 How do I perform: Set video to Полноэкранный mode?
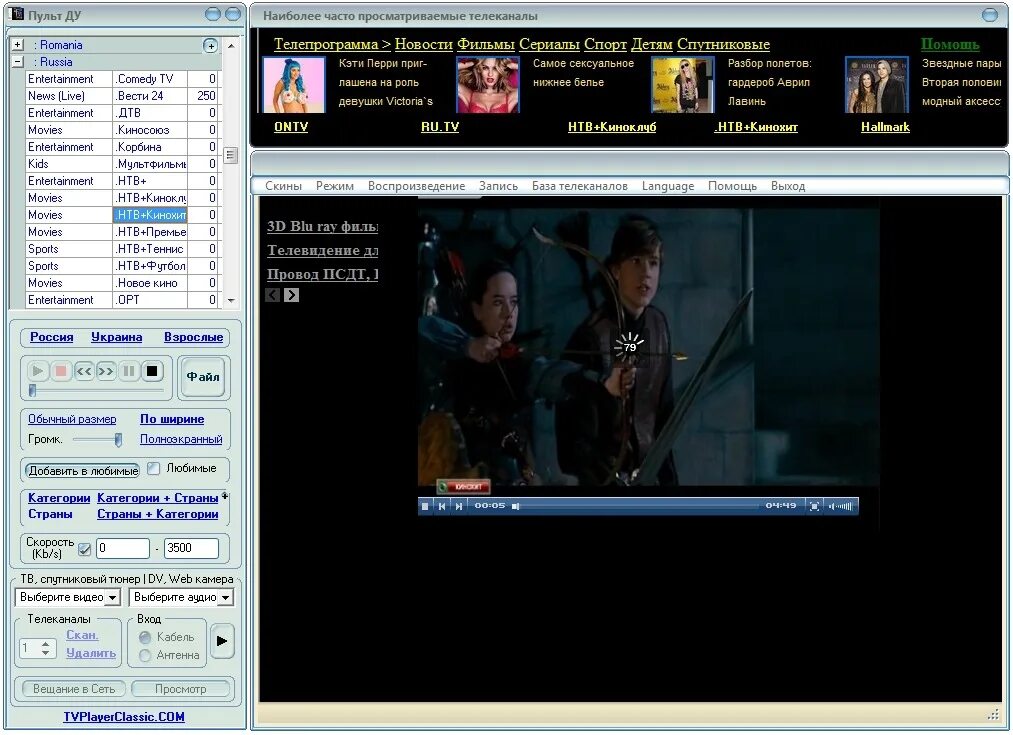[181, 439]
